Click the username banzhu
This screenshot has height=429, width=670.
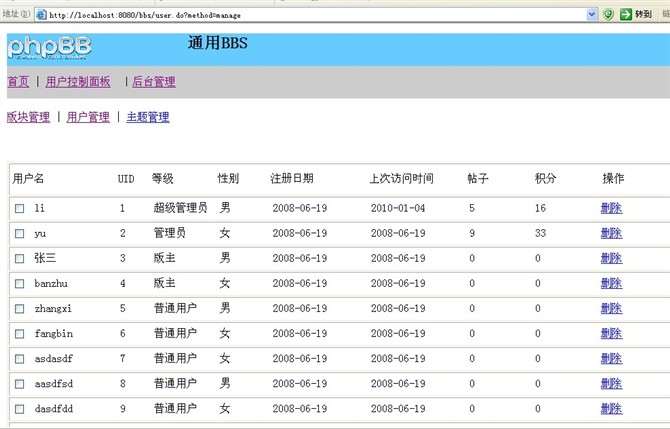(51, 284)
